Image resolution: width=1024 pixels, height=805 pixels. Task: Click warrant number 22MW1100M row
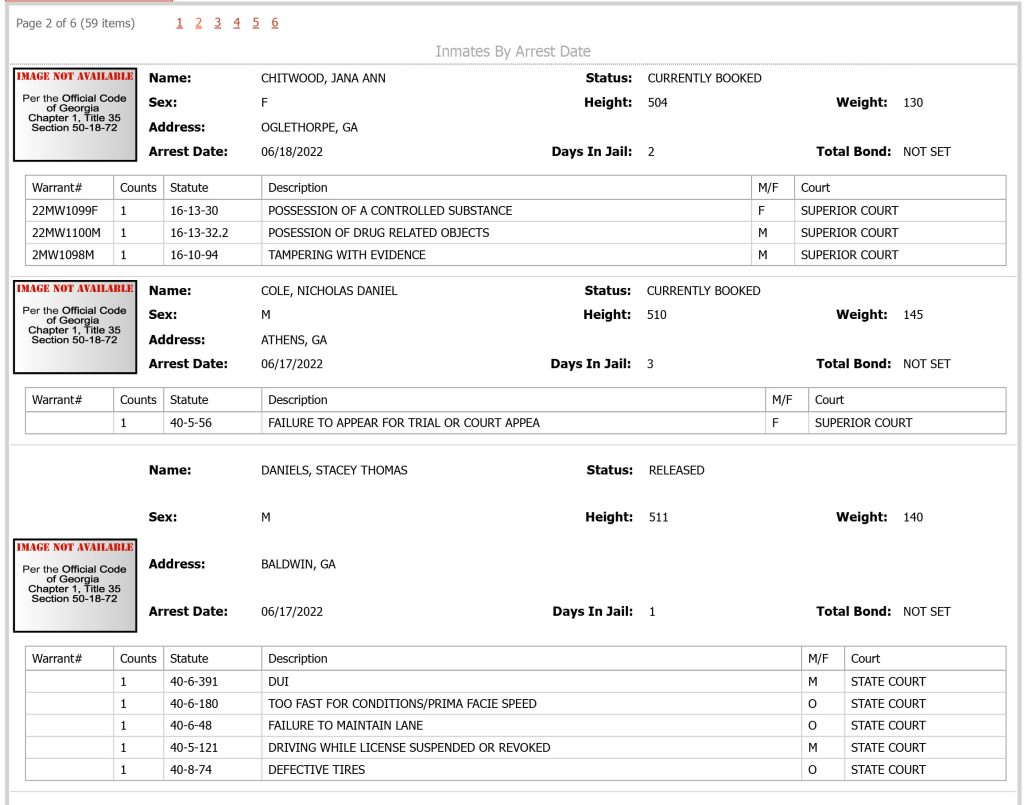(515, 233)
